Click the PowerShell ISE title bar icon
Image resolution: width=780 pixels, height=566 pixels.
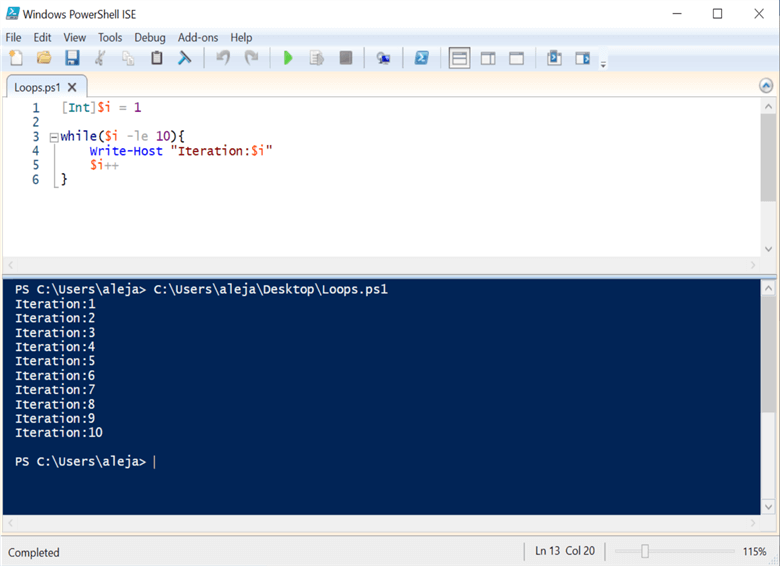point(12,13)
